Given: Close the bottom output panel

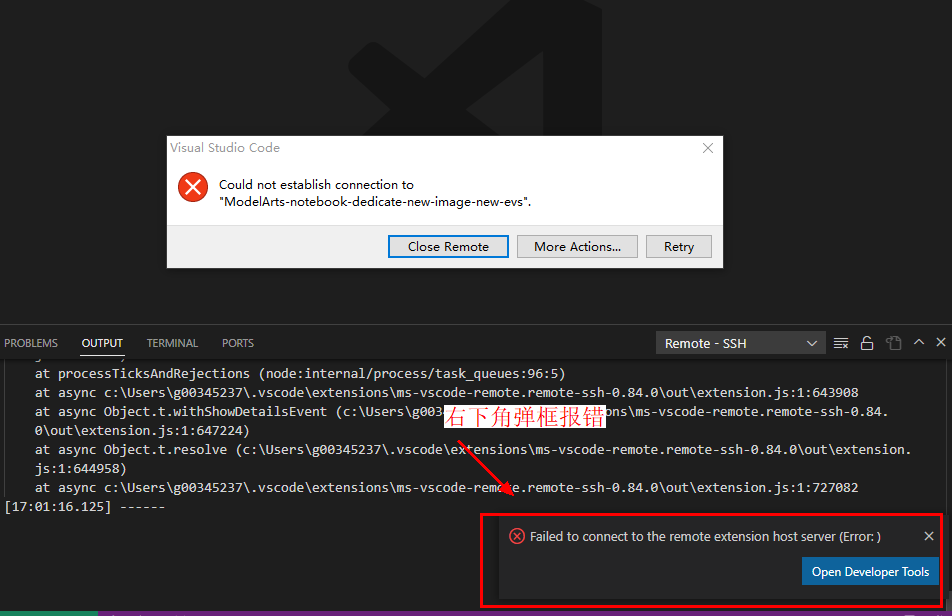Looking at the screenshot, I should (941, 342).
